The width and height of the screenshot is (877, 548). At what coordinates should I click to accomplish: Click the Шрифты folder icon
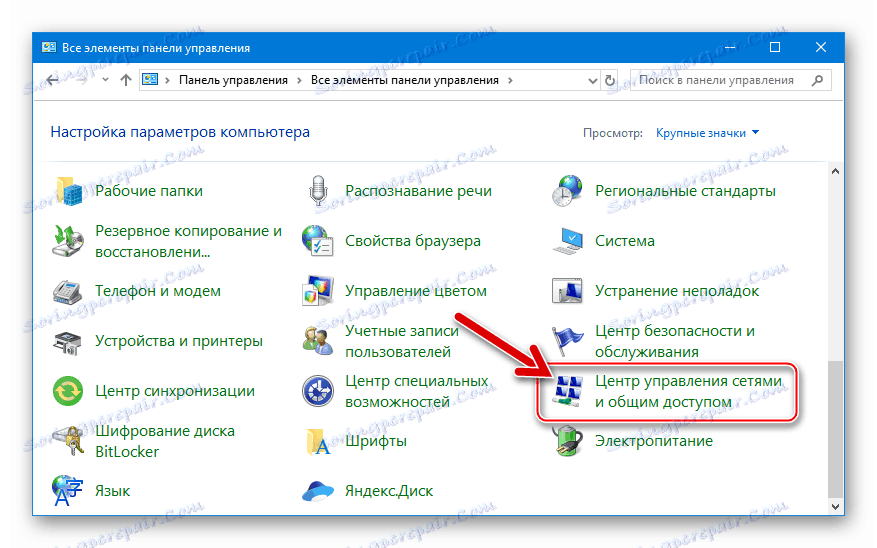[318, 441]
